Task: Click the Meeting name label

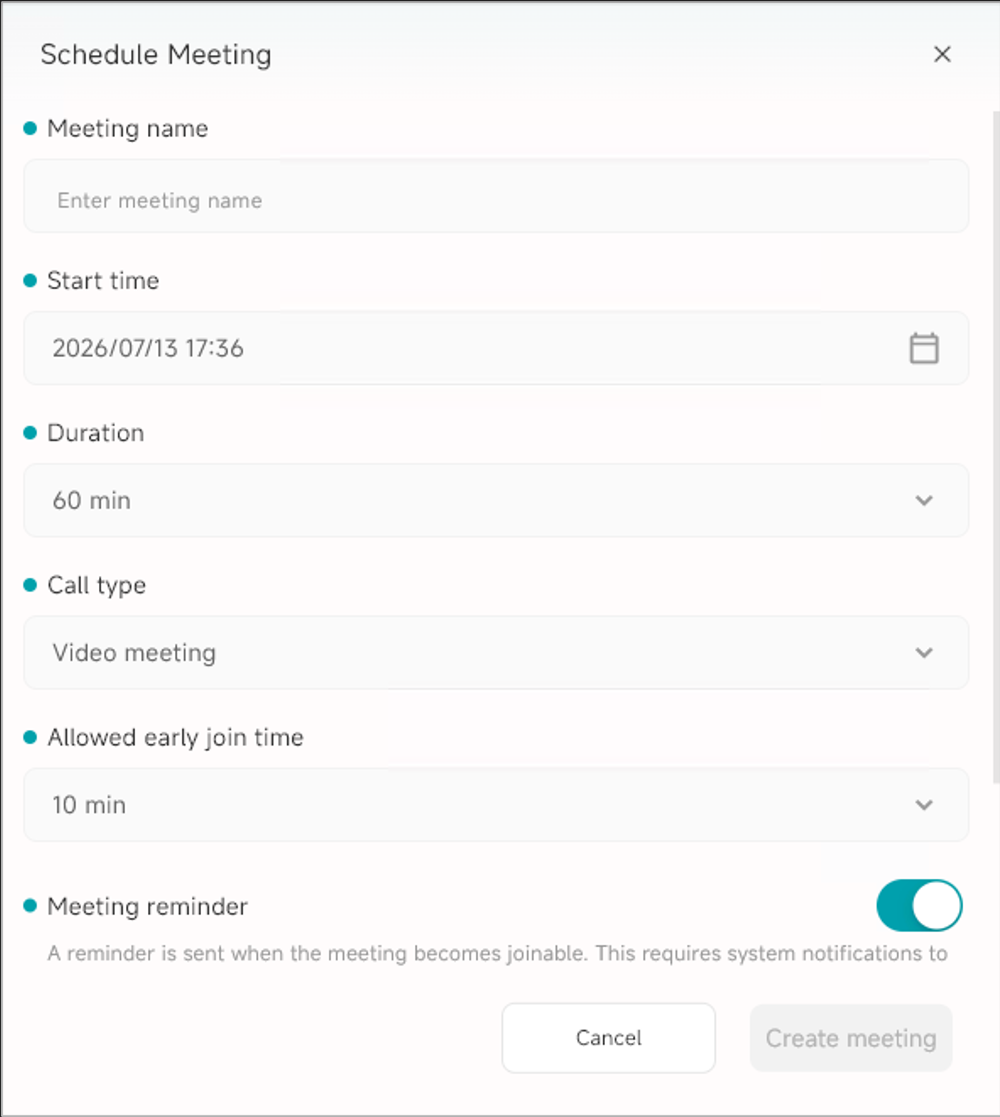Action: pos(127,129)
